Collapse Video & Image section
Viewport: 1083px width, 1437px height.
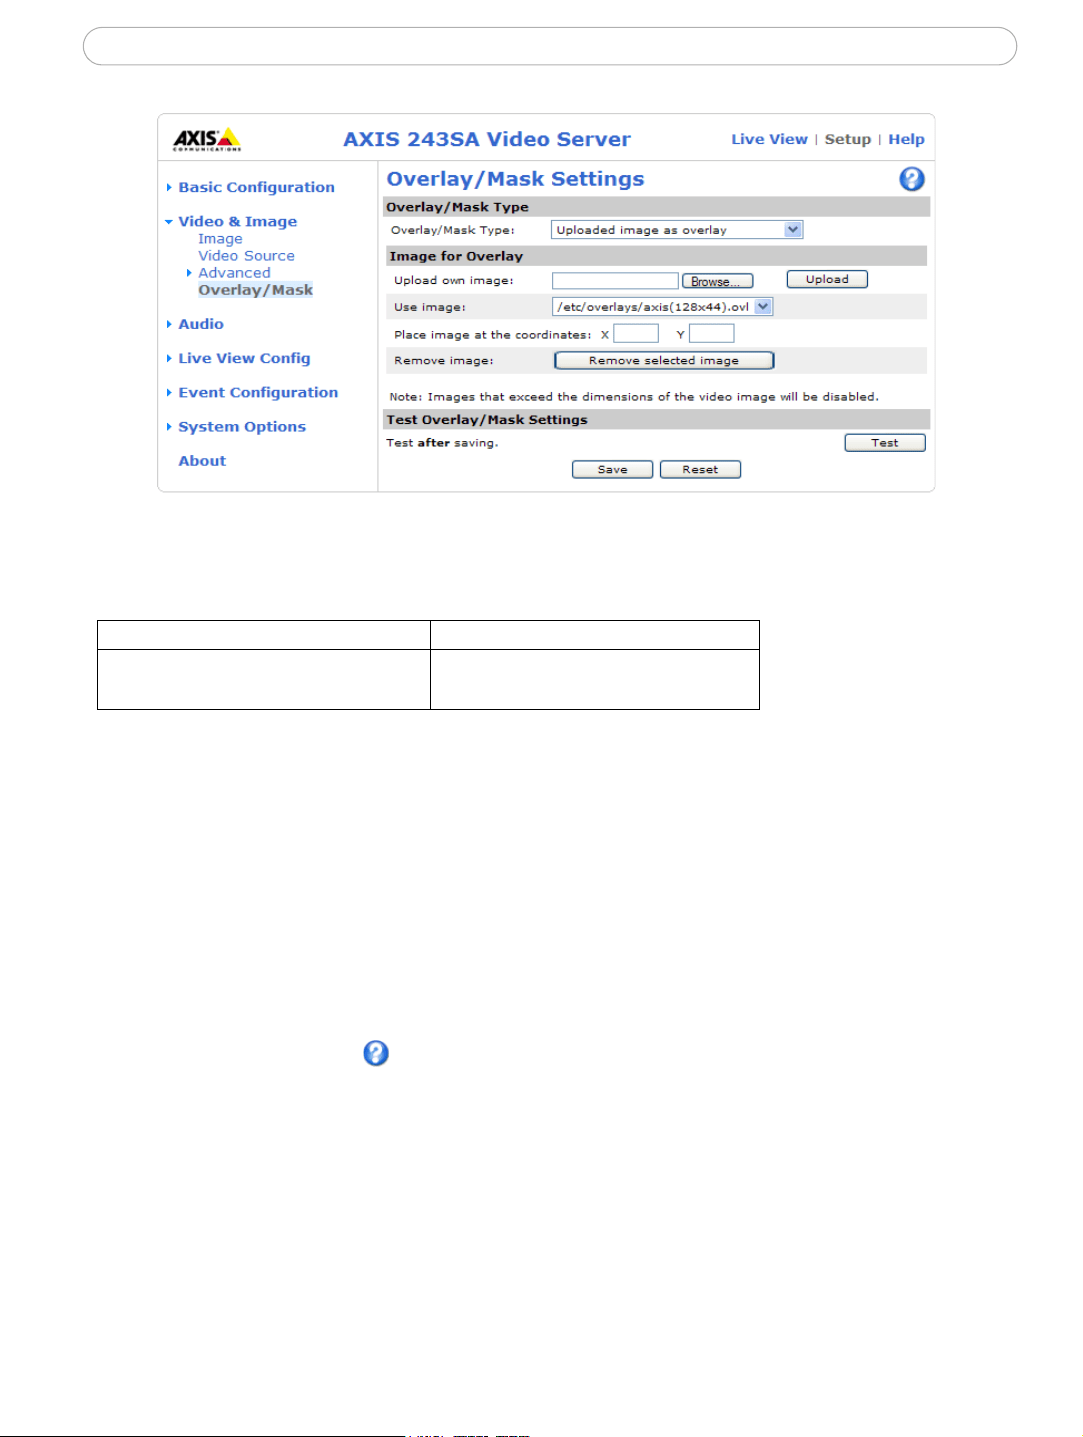click(x=237, y=221)
